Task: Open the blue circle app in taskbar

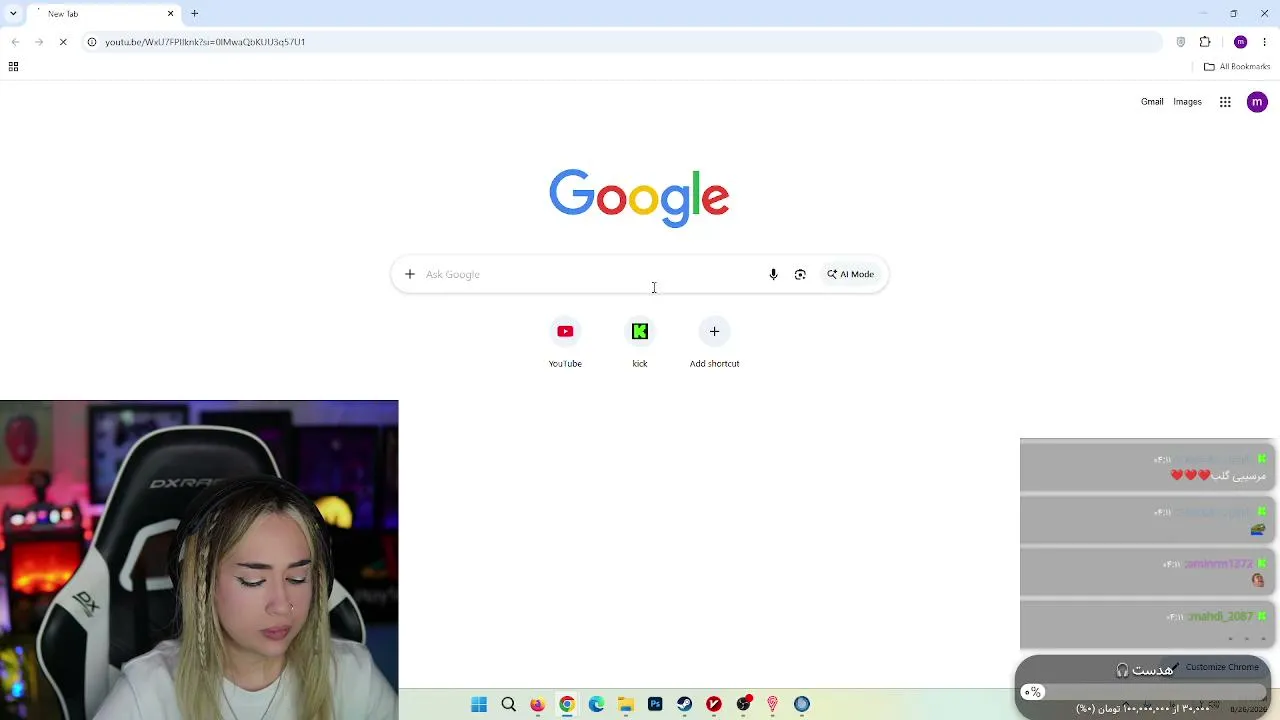Action: pos(801,704)
